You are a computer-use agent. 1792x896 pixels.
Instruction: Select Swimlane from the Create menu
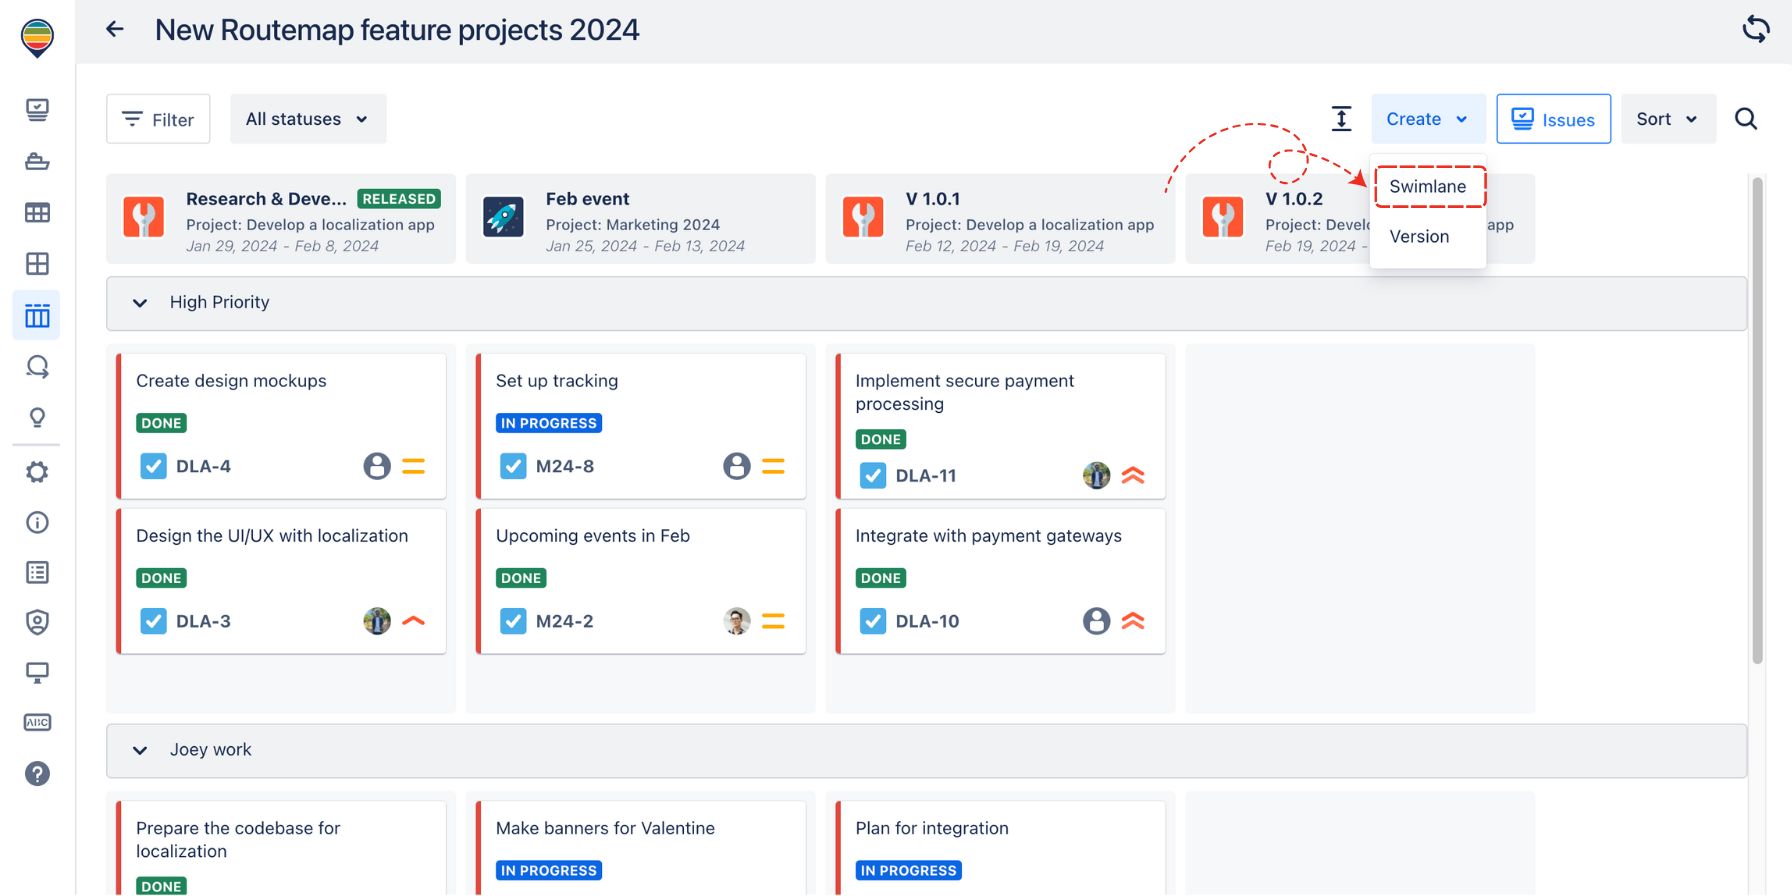(1427, 187)
